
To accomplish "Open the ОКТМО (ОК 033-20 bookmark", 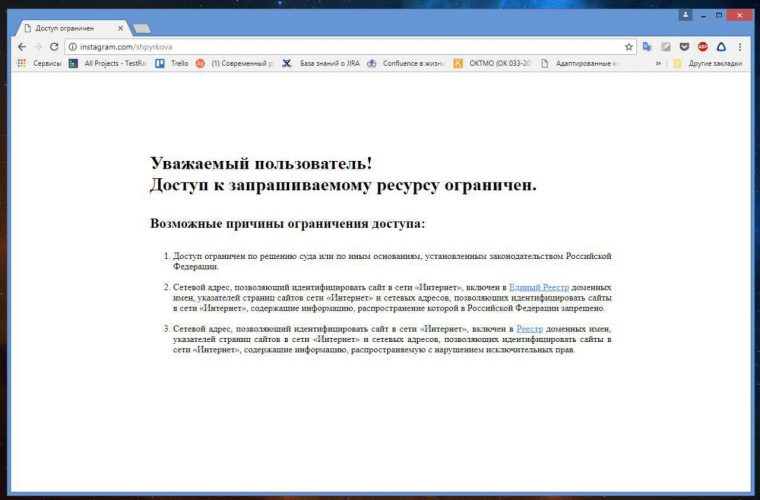I will click(492, 63).
